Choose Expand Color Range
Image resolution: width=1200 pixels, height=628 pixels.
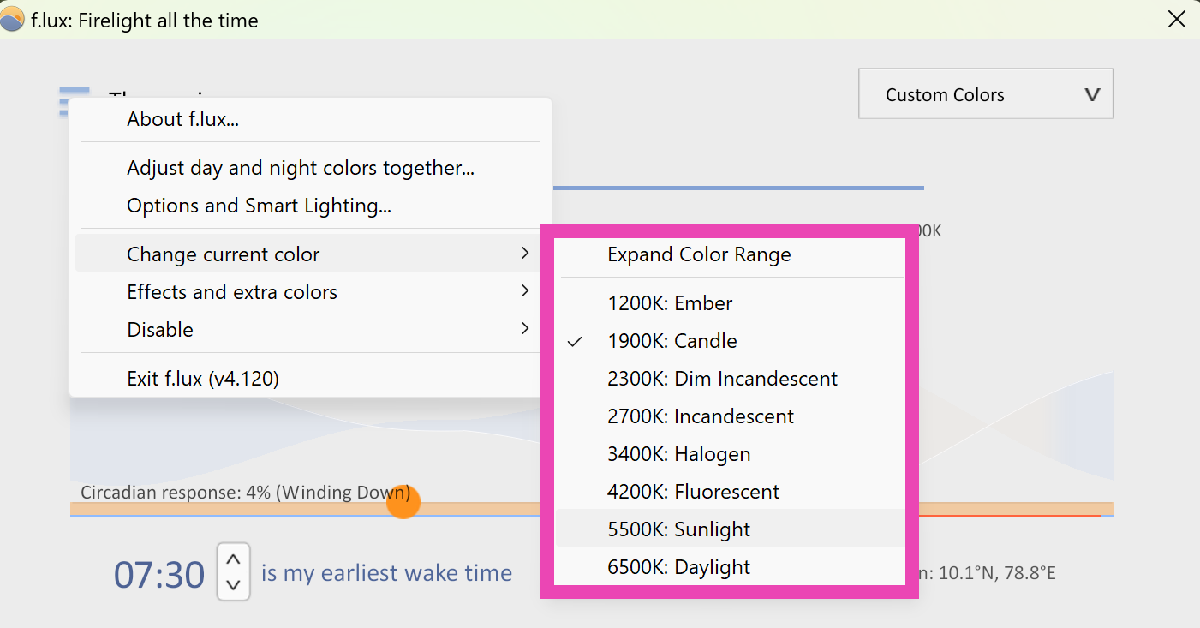(732, 254)
